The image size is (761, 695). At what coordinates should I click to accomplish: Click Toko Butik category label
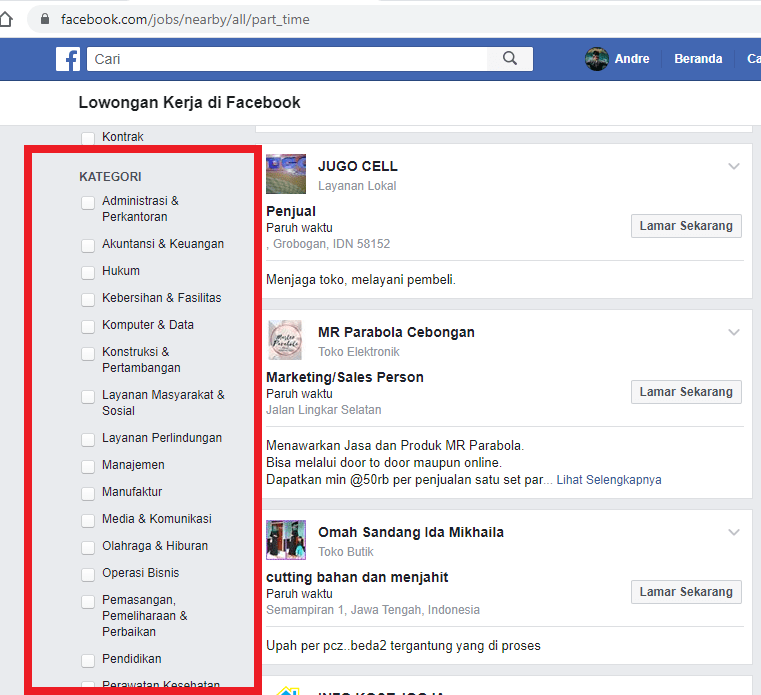click(346, 551)
